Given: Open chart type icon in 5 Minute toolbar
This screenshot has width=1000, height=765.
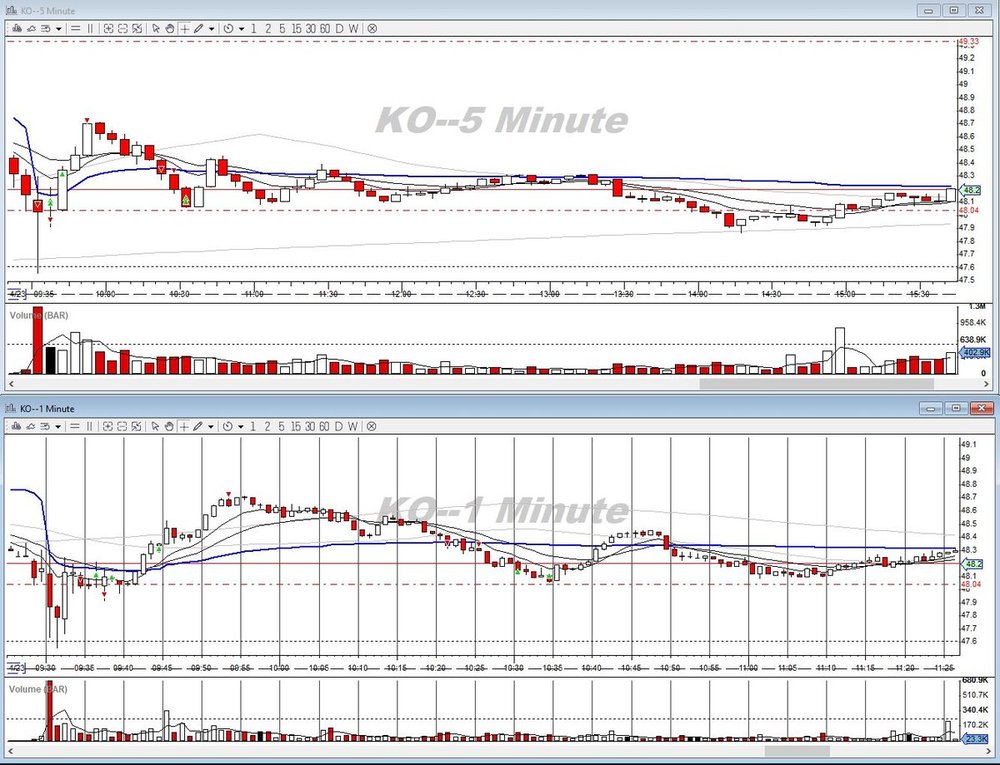Looking at the screenshot, I should pos(17,29).
